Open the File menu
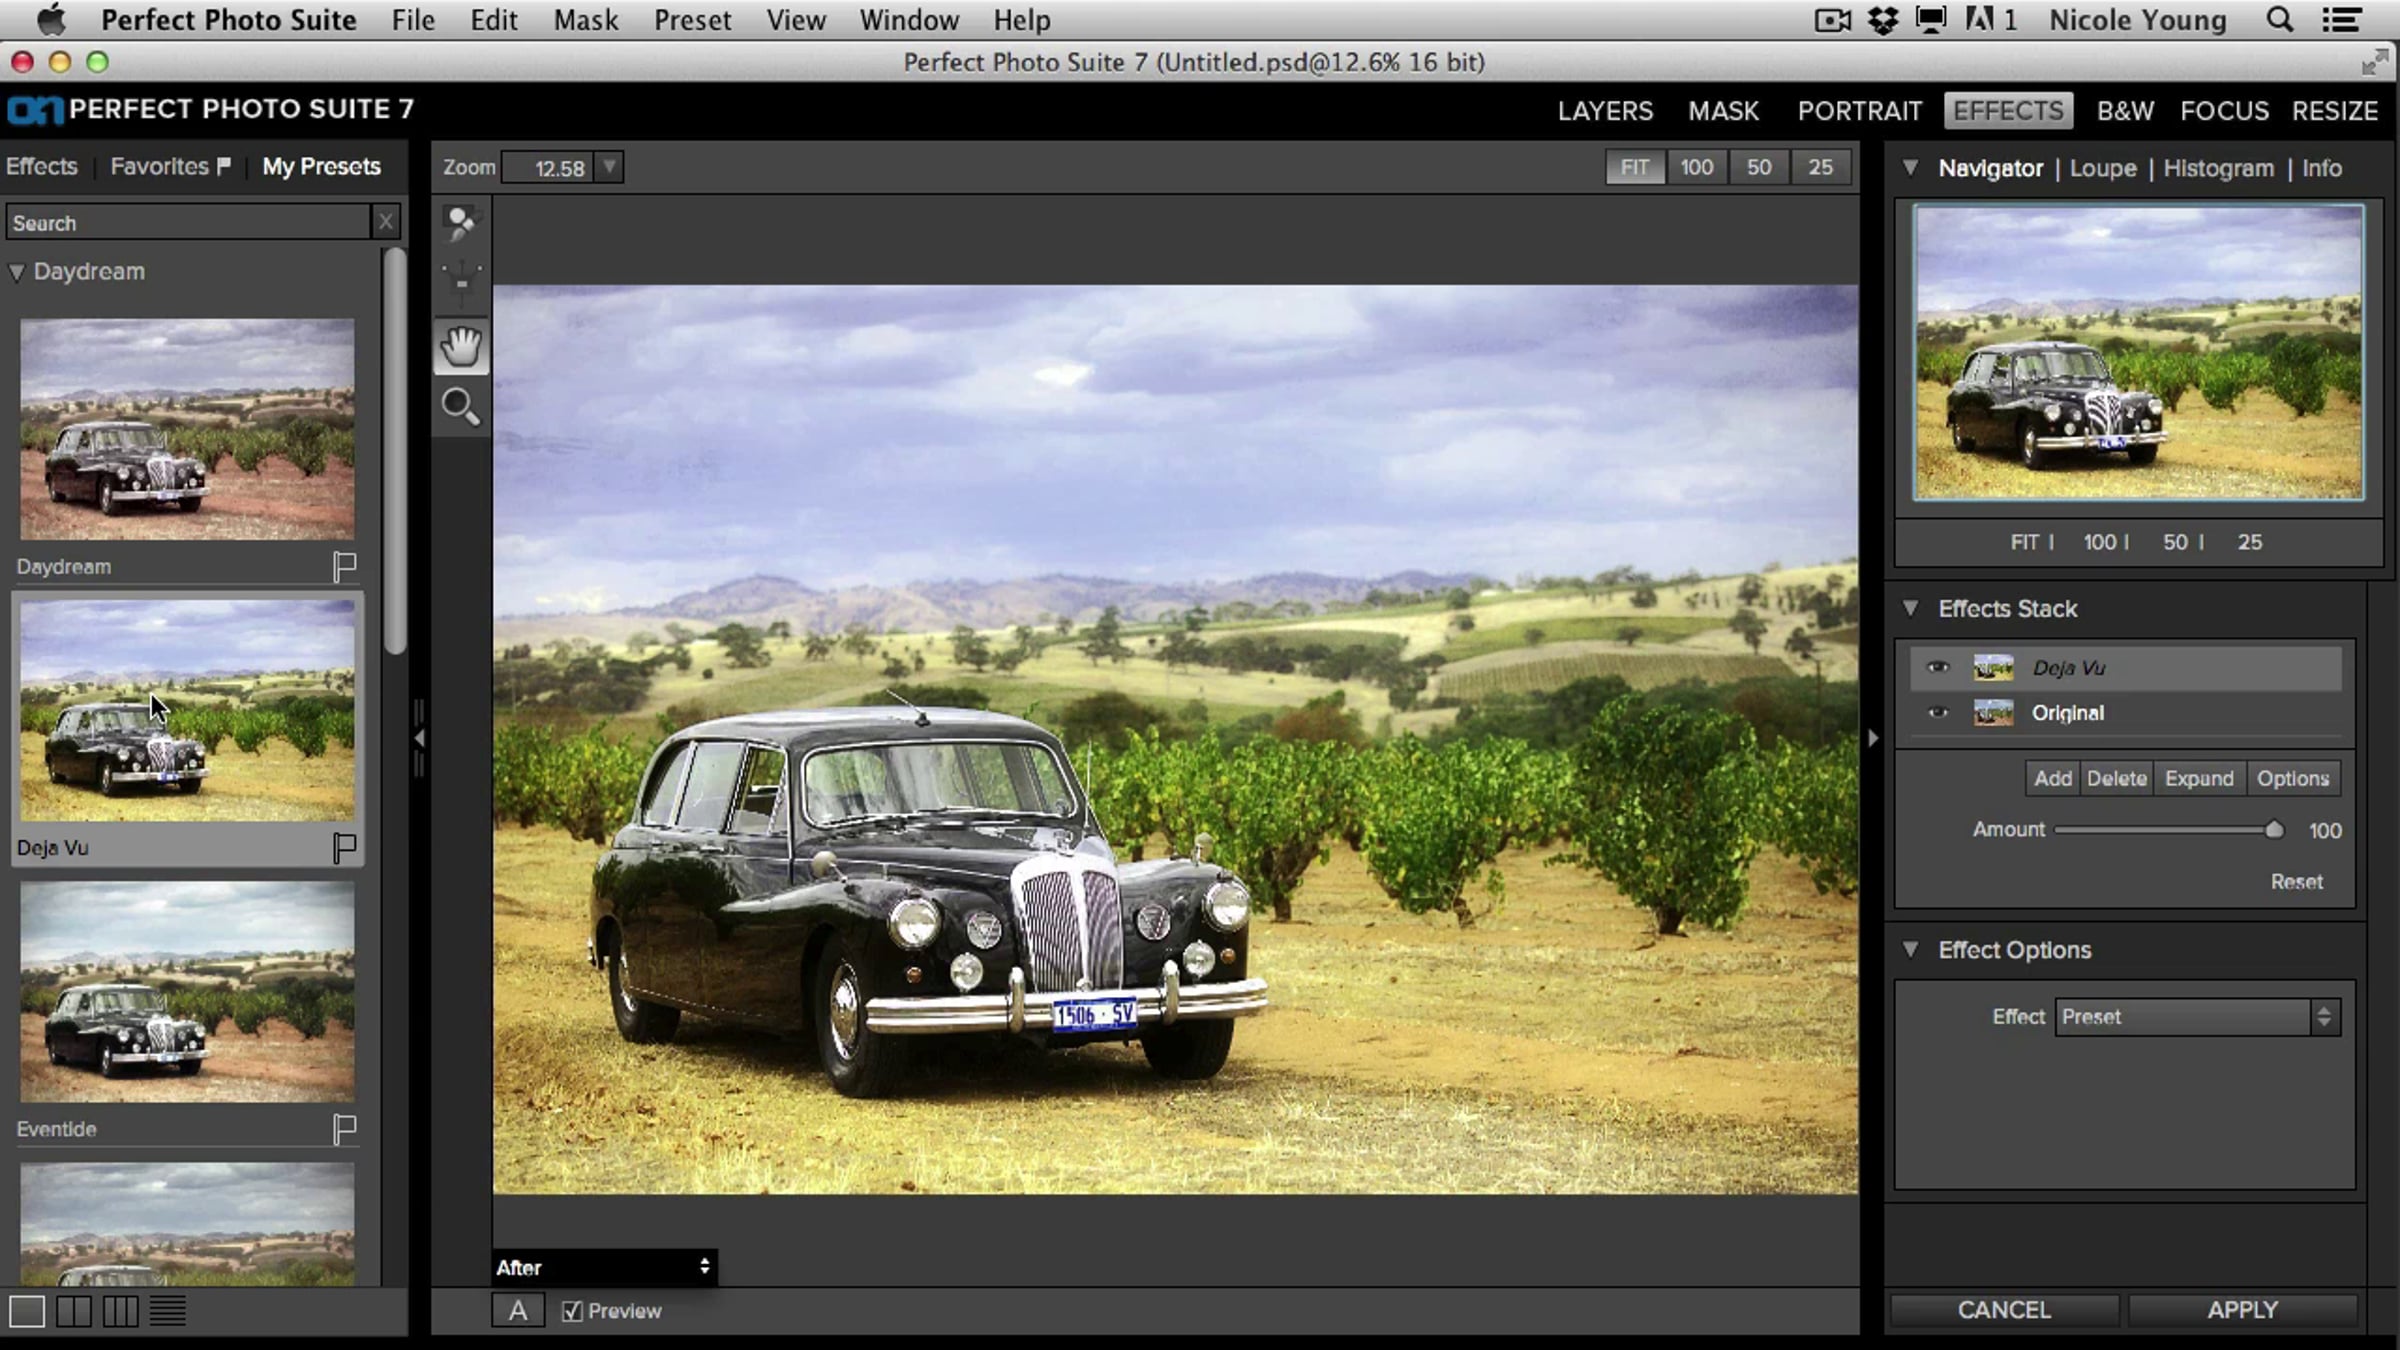This screenshot has height=1350, width=2400. pos(413,20)
